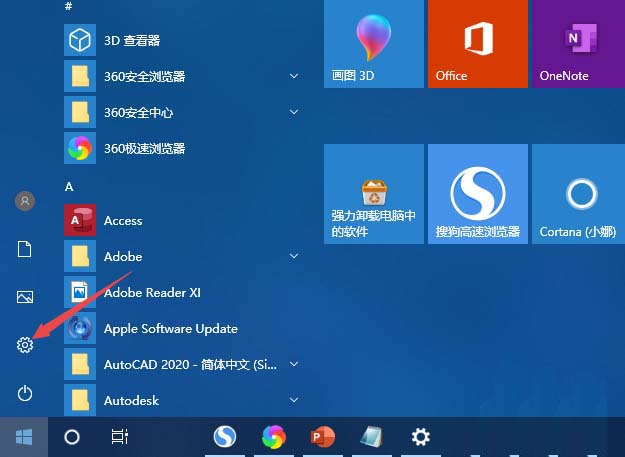Click the 360安全中心 folder icon

click(x=80, y=112)
